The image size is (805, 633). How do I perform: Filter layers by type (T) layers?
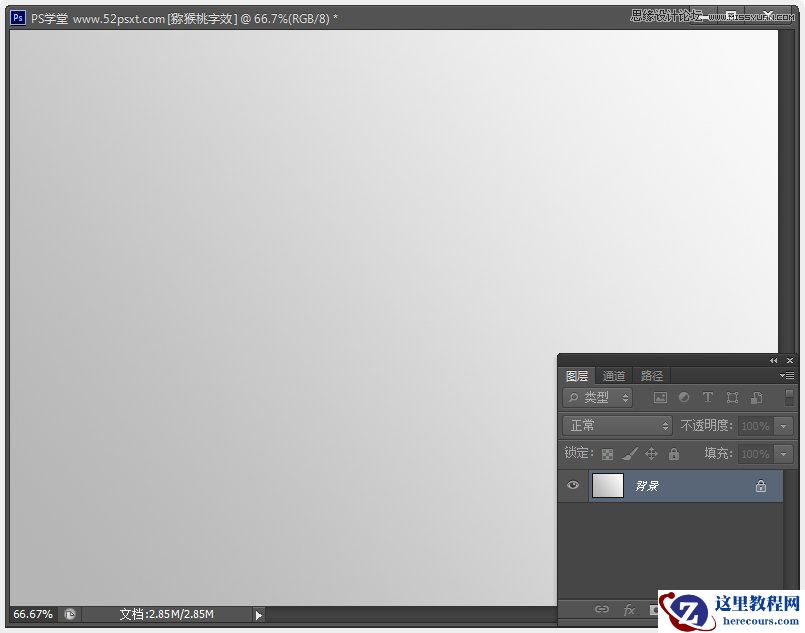pos(707,397)
